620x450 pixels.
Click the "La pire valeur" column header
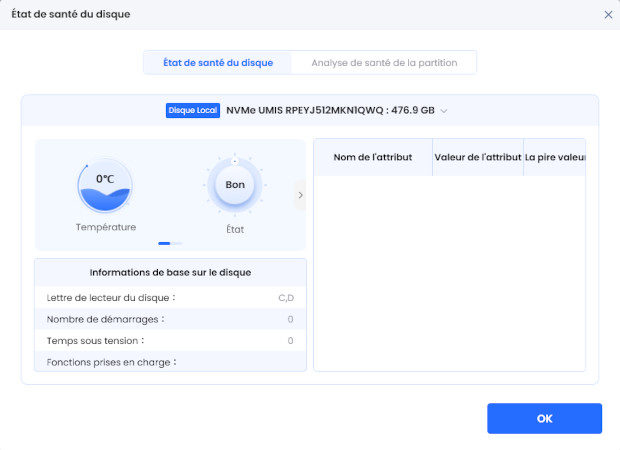tap(555, 157)
